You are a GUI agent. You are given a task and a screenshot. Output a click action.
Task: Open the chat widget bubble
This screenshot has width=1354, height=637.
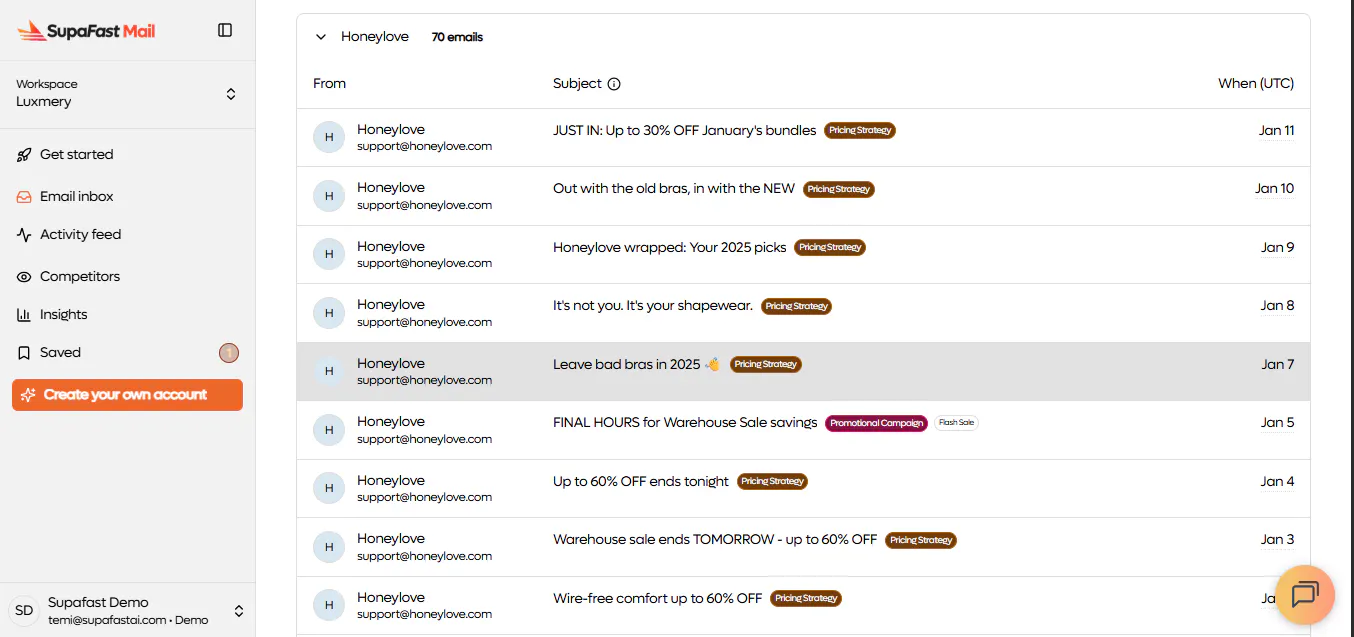[x=1305, y=595]
